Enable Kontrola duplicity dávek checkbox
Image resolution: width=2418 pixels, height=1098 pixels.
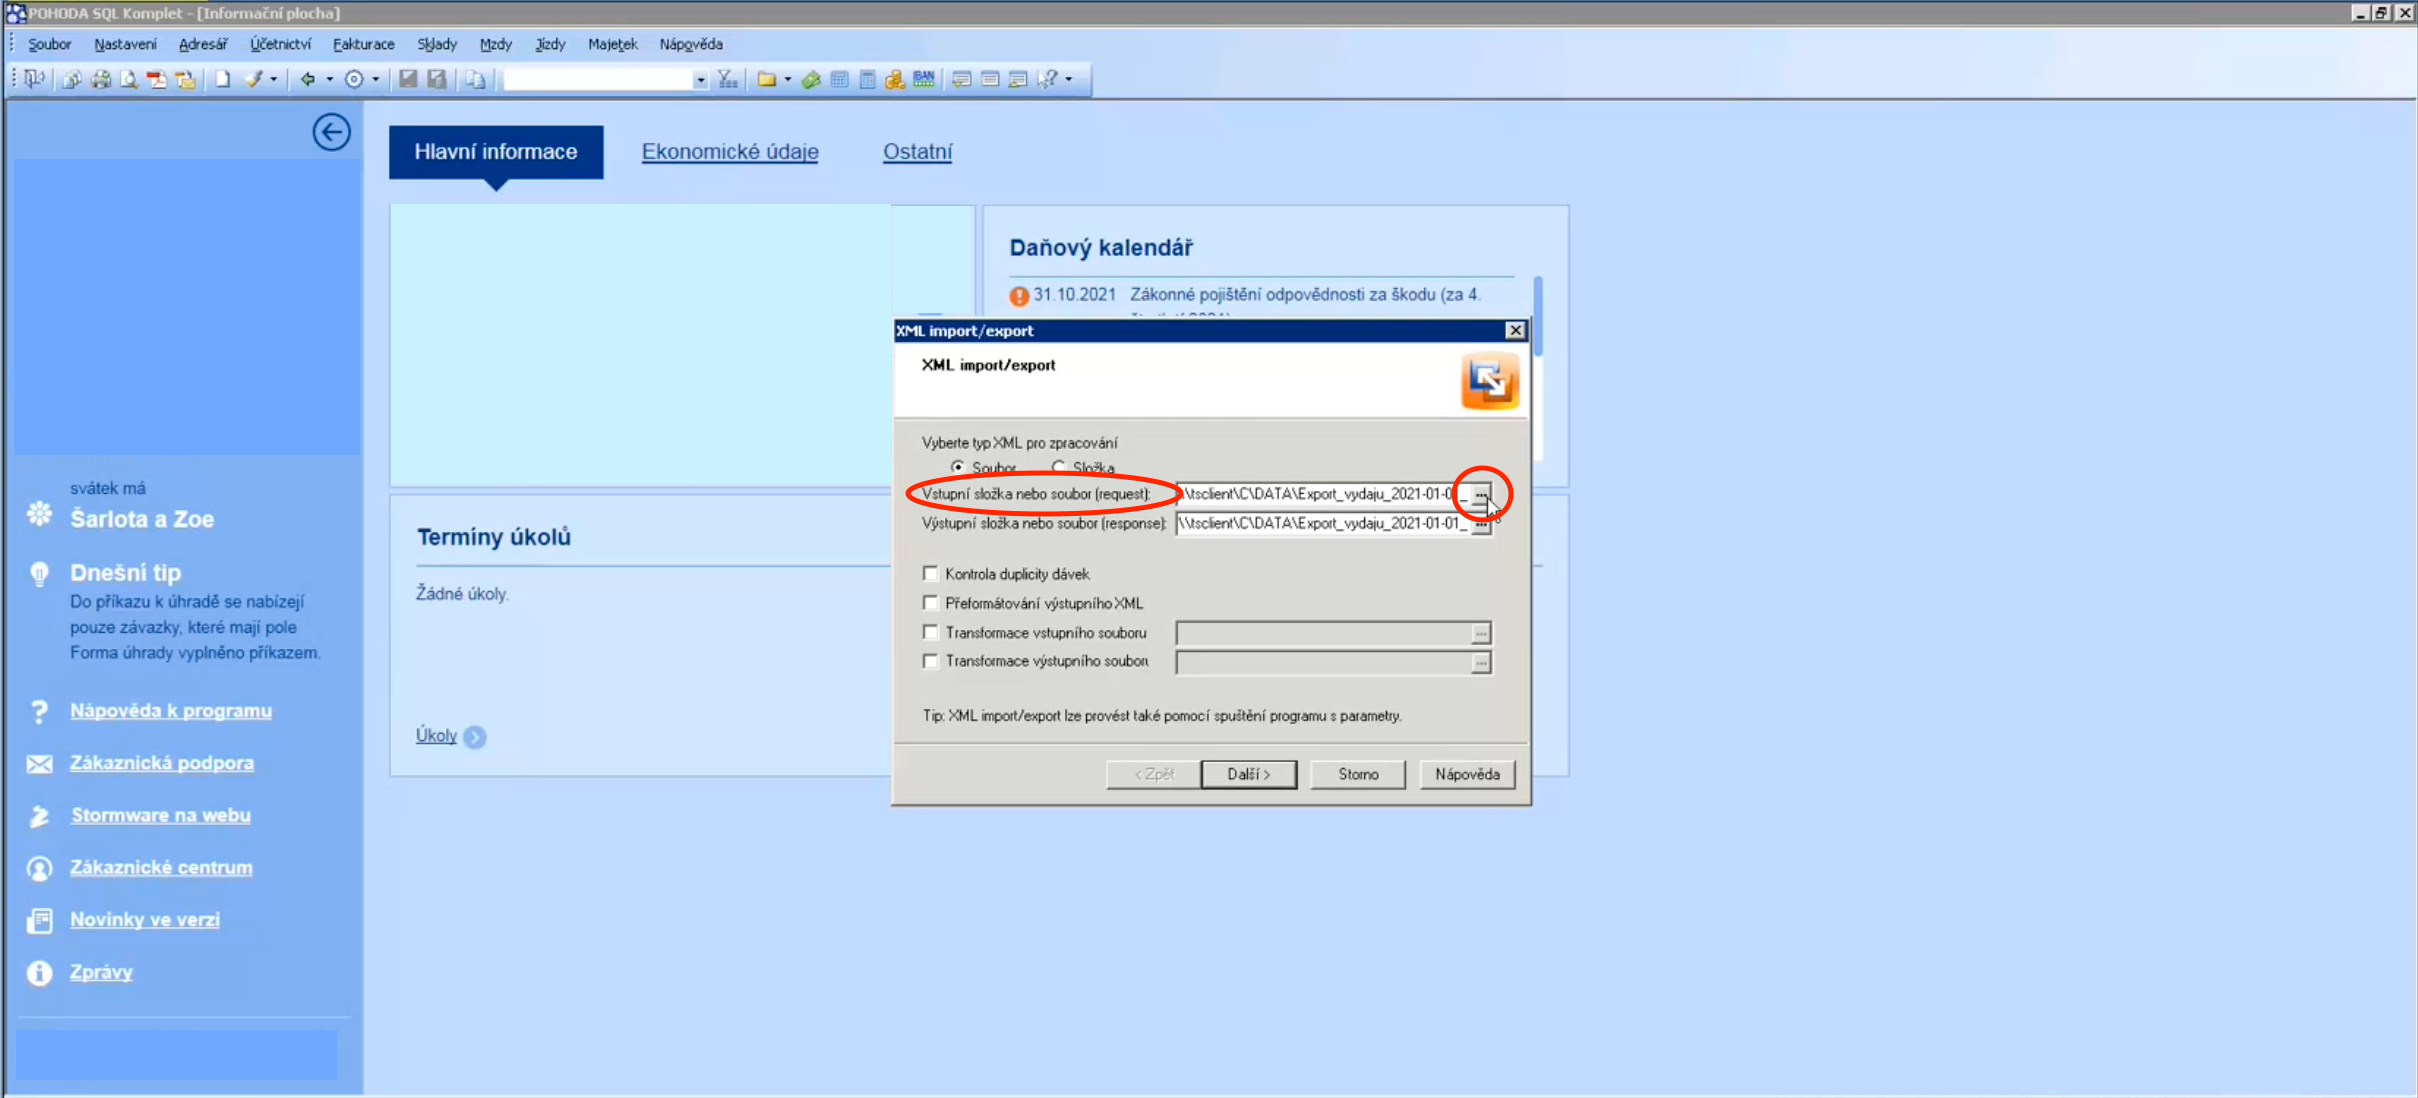click(x=931, y=573)
